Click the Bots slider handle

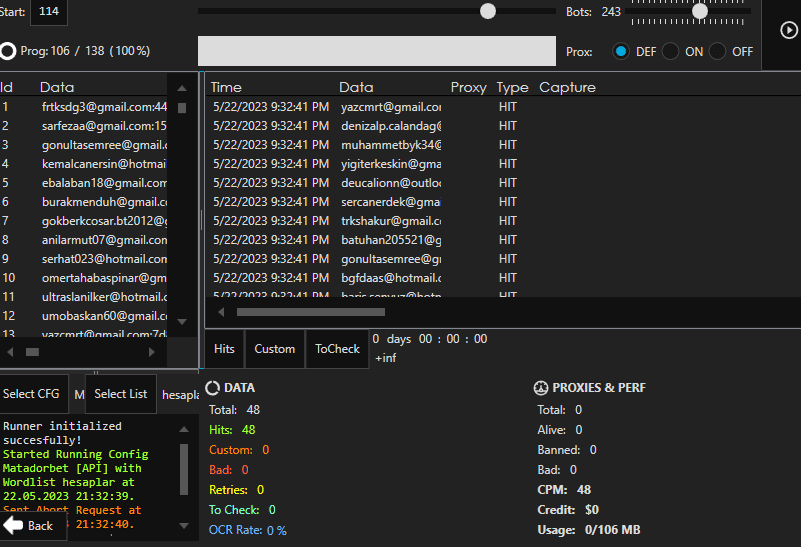click(x=700, y=11)
